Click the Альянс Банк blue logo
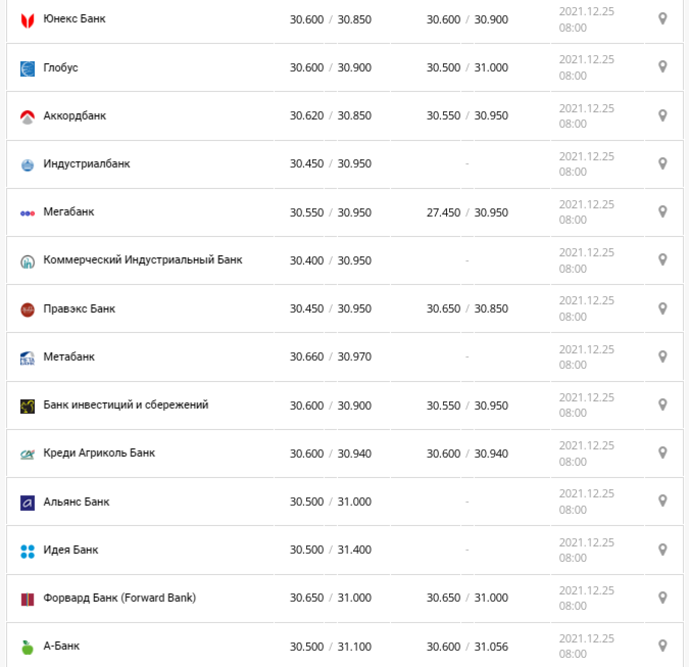The width and height of the screenshot is (689, 667). coord(27,502)
